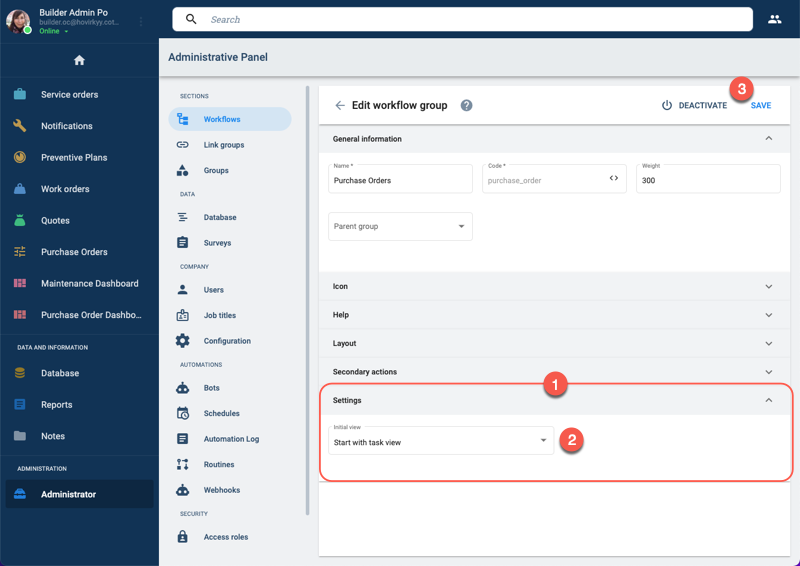Click the Users person icon
Image resolution: width=800 pixels, height=566 pixels.
pyautogui.click(x=183, y=290)
